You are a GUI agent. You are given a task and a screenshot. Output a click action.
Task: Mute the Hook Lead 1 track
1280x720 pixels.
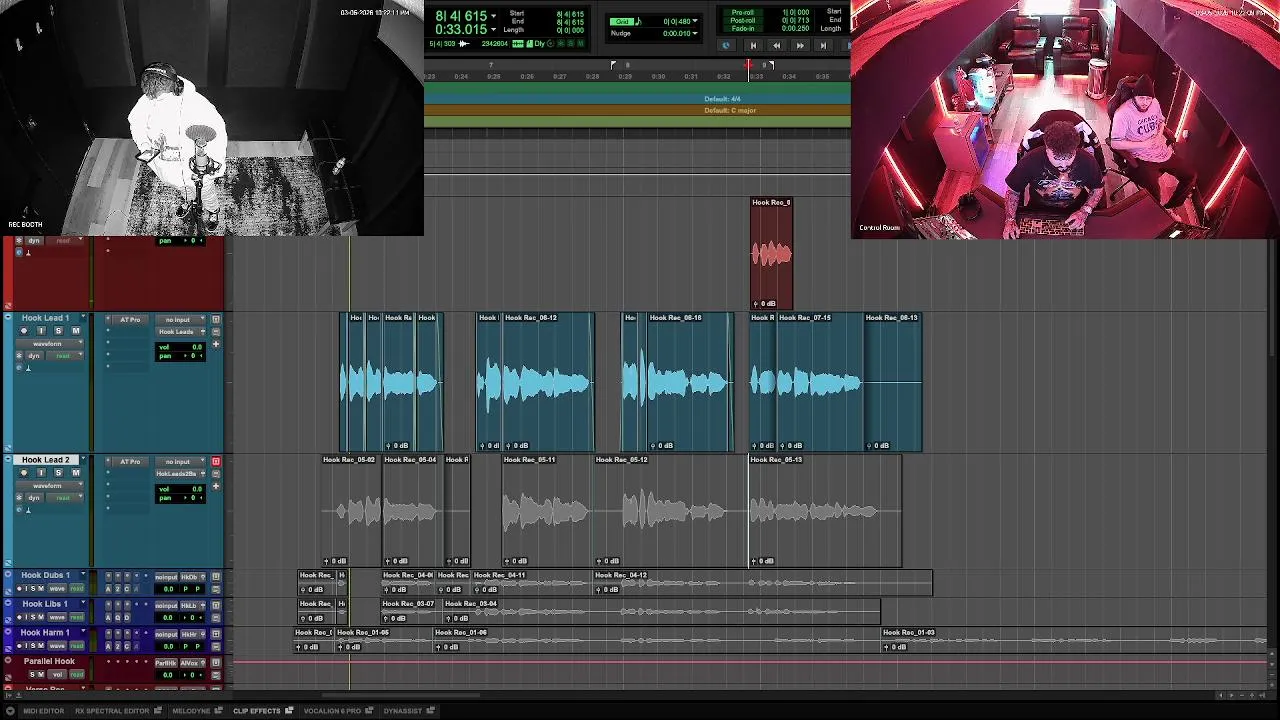coord(75,331)
